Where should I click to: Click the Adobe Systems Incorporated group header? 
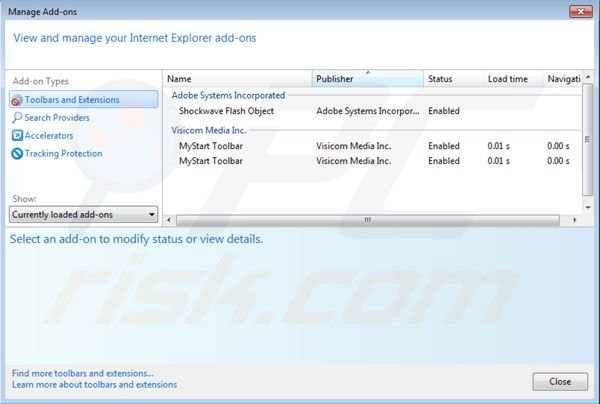228,95
